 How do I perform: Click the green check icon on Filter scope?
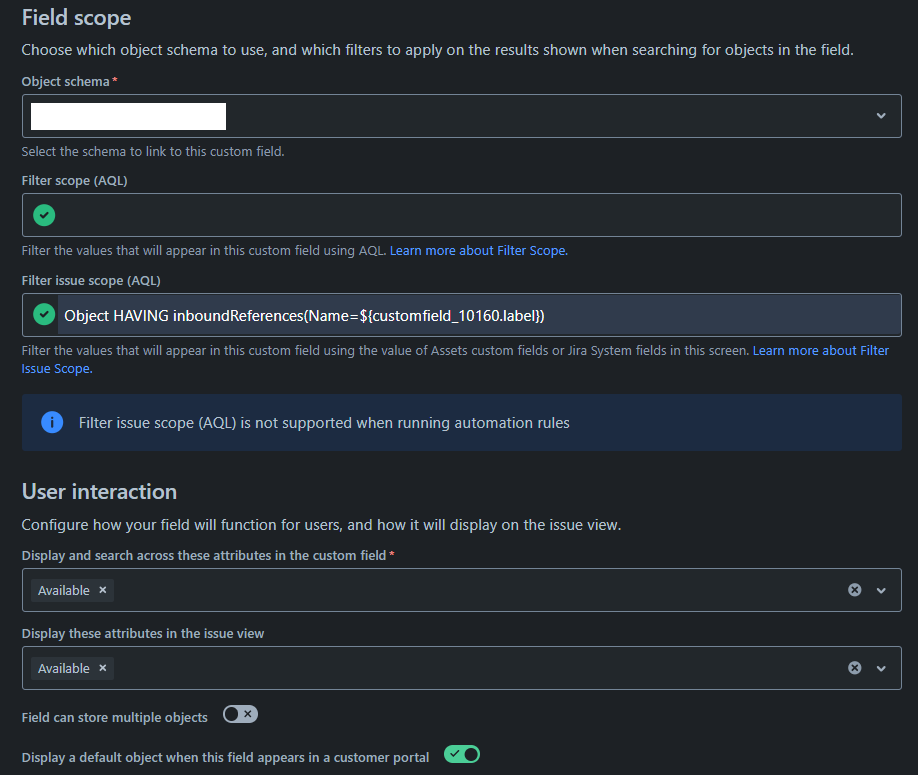pos(42,215)
